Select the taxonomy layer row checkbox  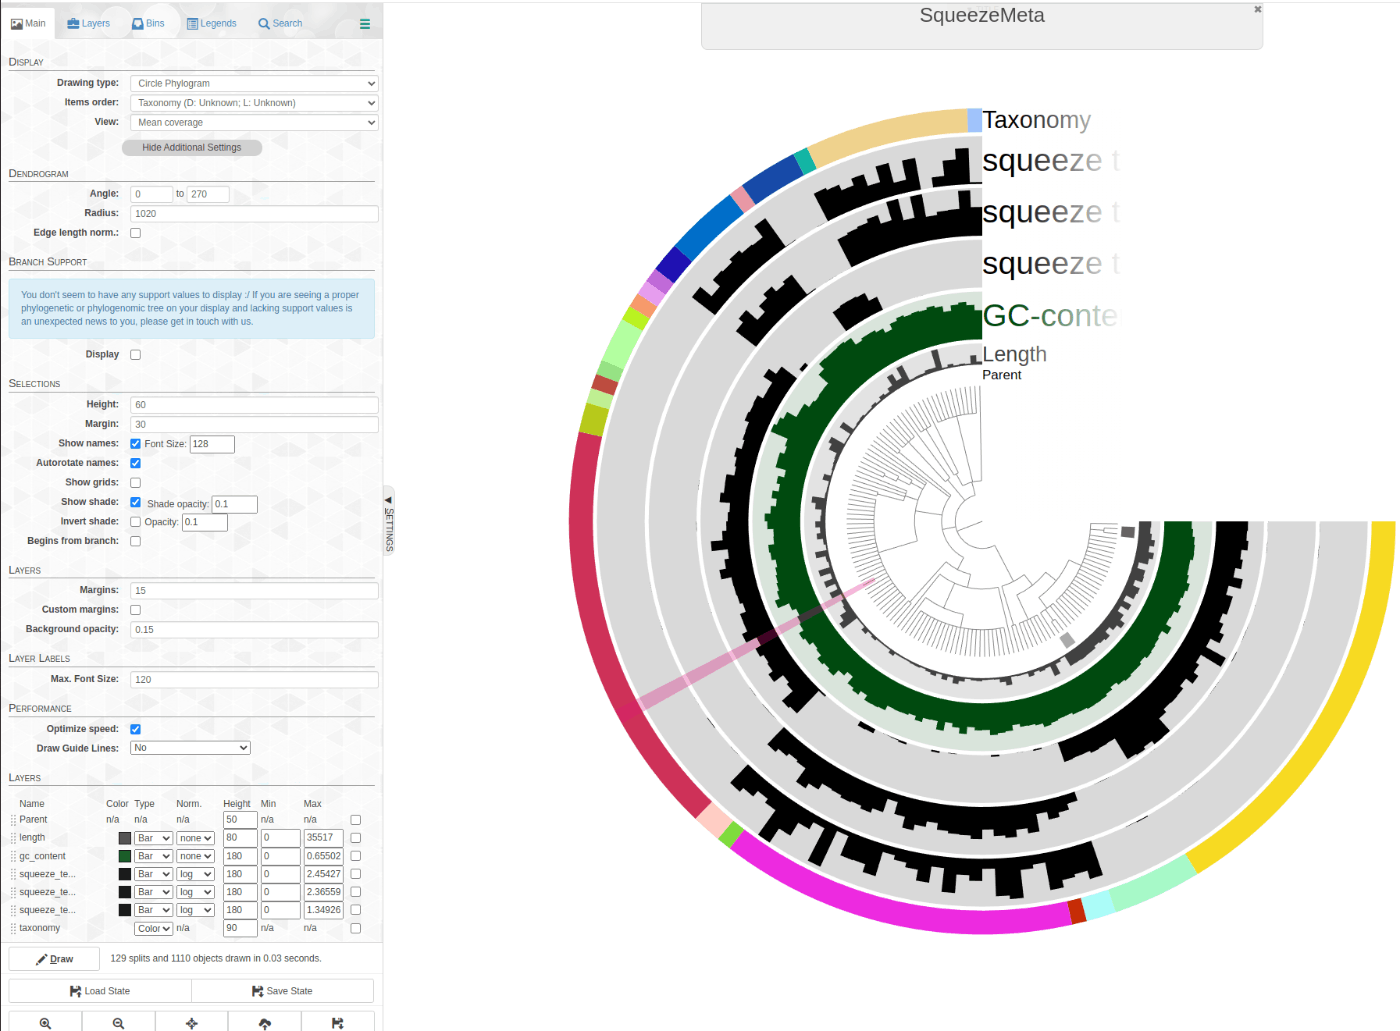(356, 928)
